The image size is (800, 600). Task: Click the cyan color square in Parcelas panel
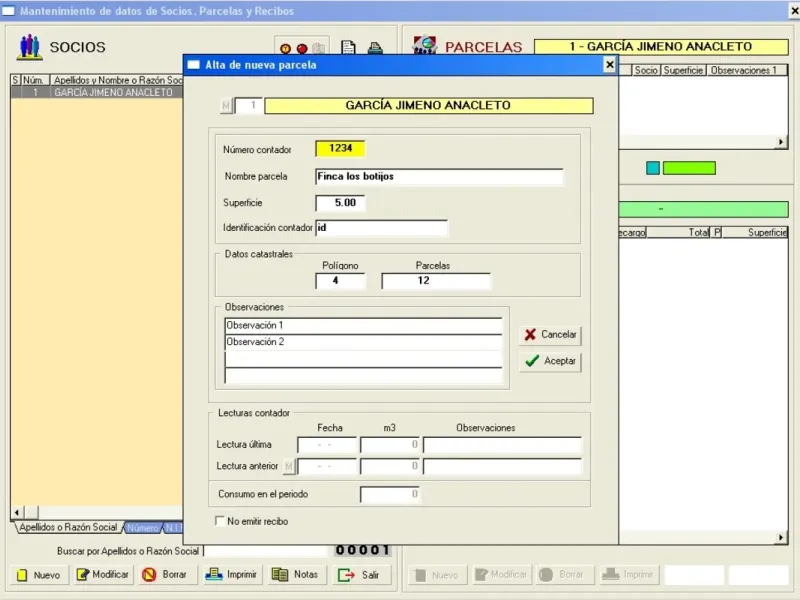[x=653, y=168]
